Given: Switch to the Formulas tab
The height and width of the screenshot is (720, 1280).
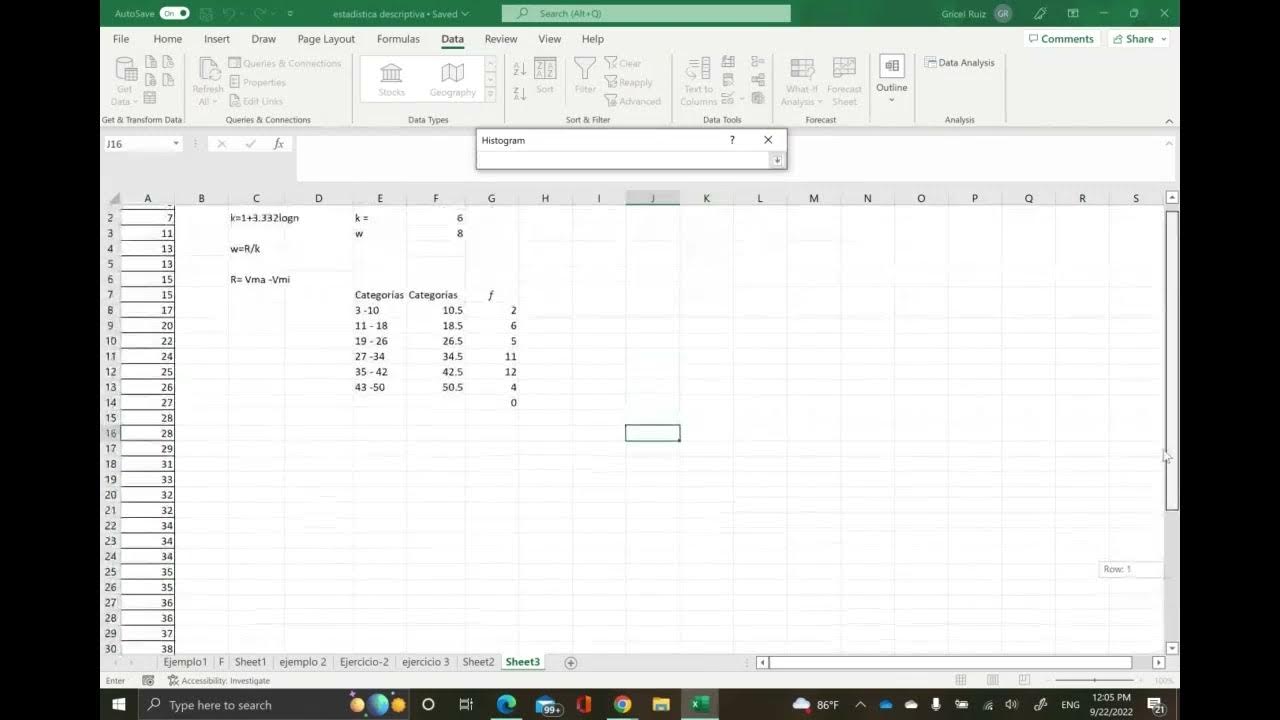Looking at the screenshot, I should coord(398,39).
